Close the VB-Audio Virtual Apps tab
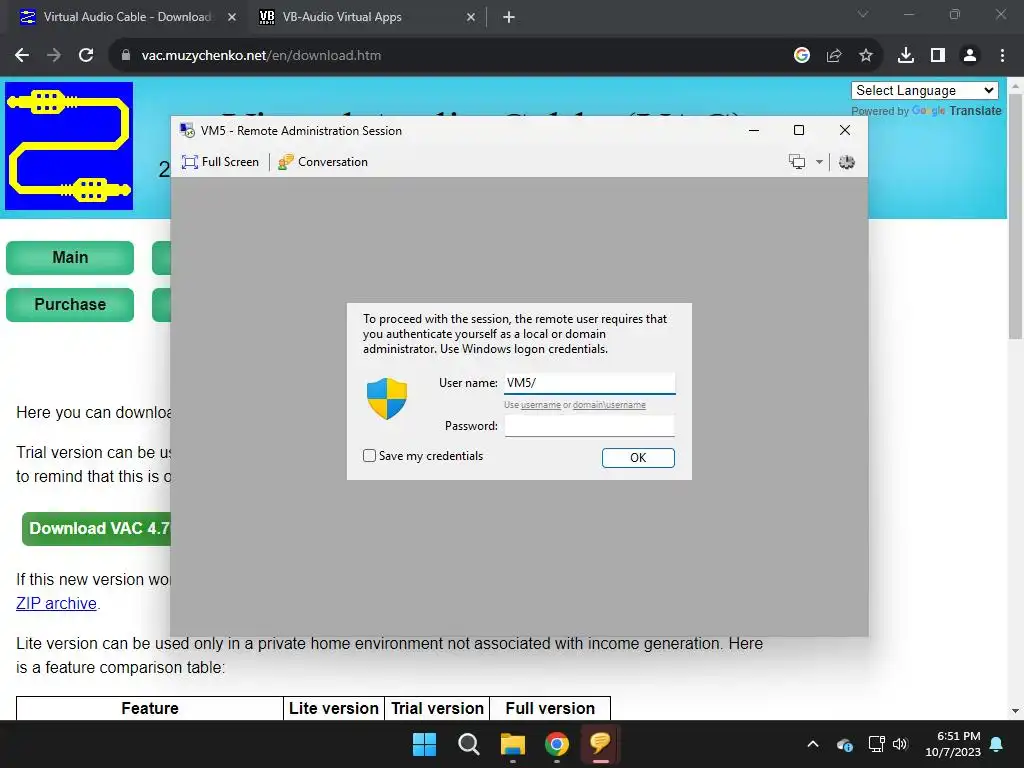The width and height of the screenshot is (1024, 768). [471, 17]
